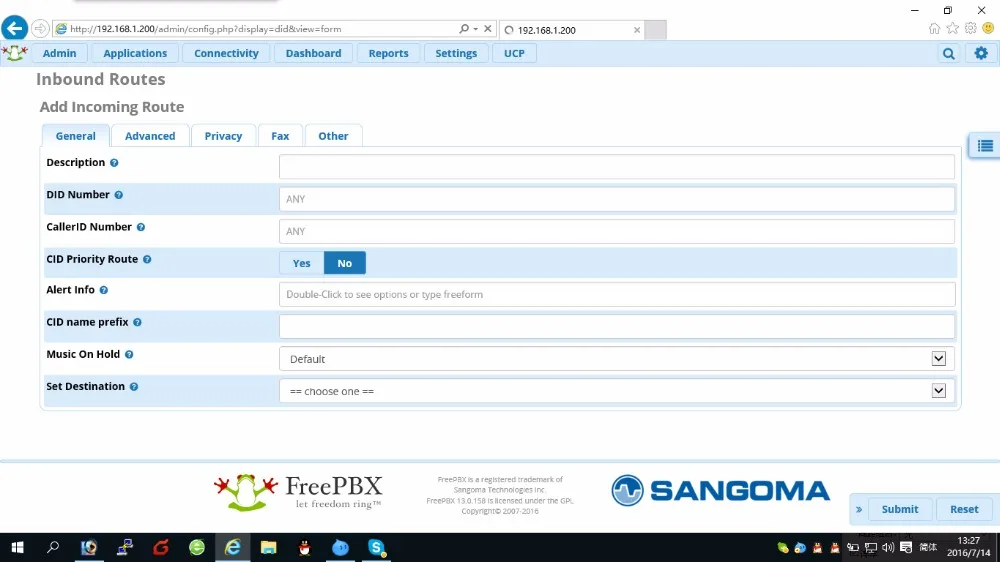Switch to the Fax tab
Screen dimensions: 1000x562
pyautogui.click(x=280, y=136)
